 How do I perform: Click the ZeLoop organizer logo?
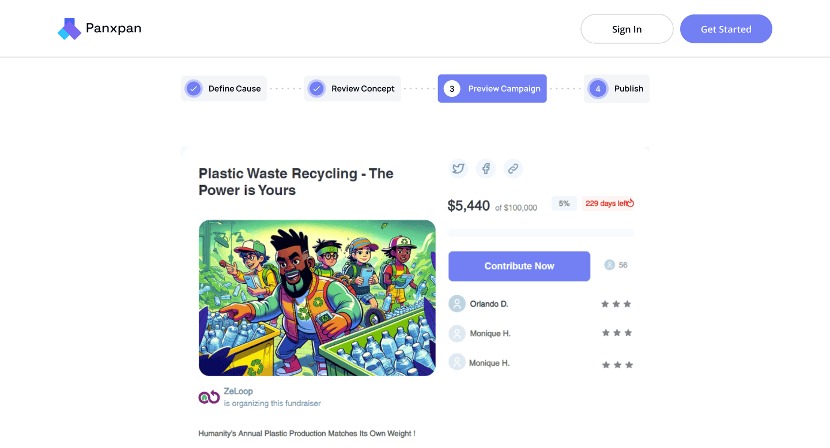click(x=209, y=397)
